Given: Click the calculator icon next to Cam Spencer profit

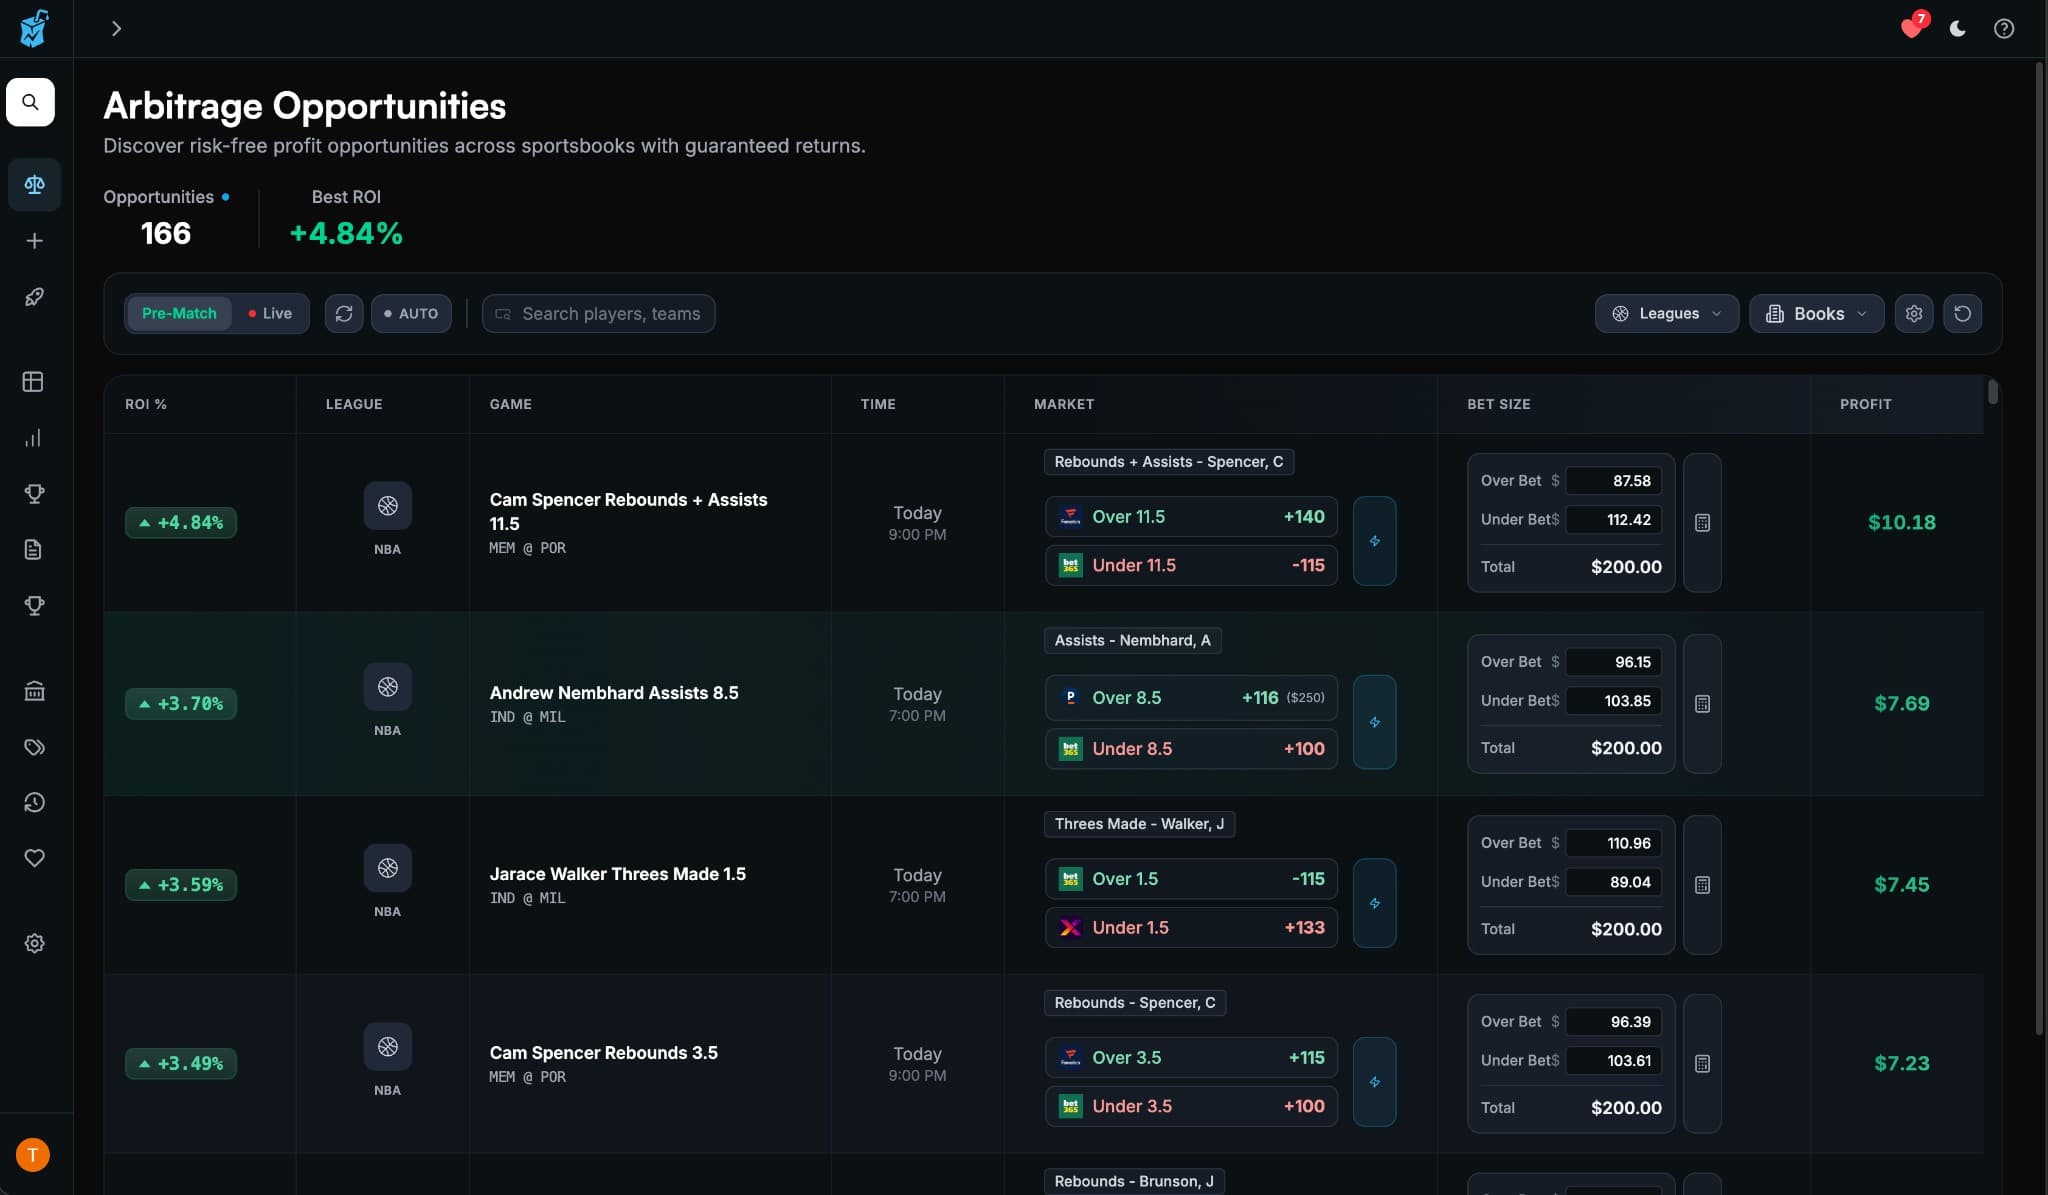Looking at the screenshot, I should (x=1702, y=522).
